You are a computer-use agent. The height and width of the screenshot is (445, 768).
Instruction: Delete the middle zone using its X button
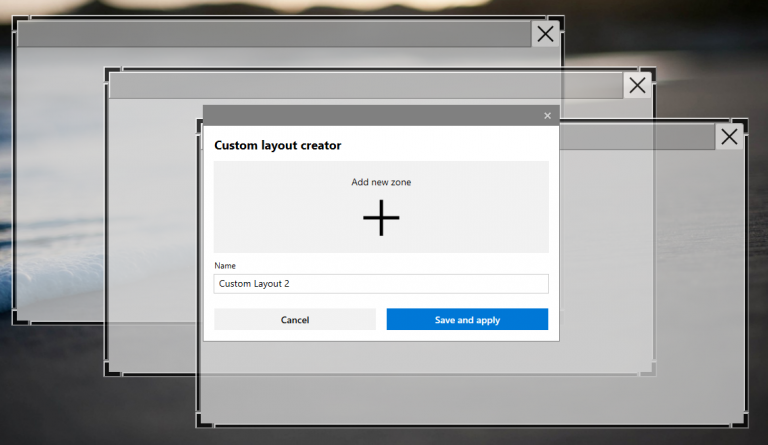tap(637, 86)
